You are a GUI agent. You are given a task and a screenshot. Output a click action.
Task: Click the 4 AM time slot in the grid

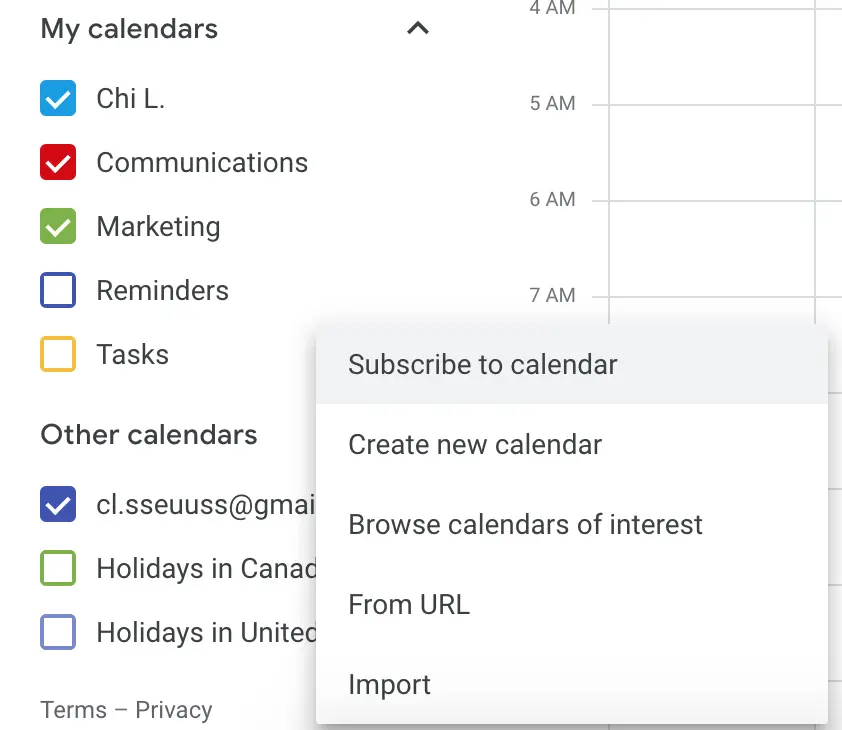pyautogui.click(x=710, y=55)
